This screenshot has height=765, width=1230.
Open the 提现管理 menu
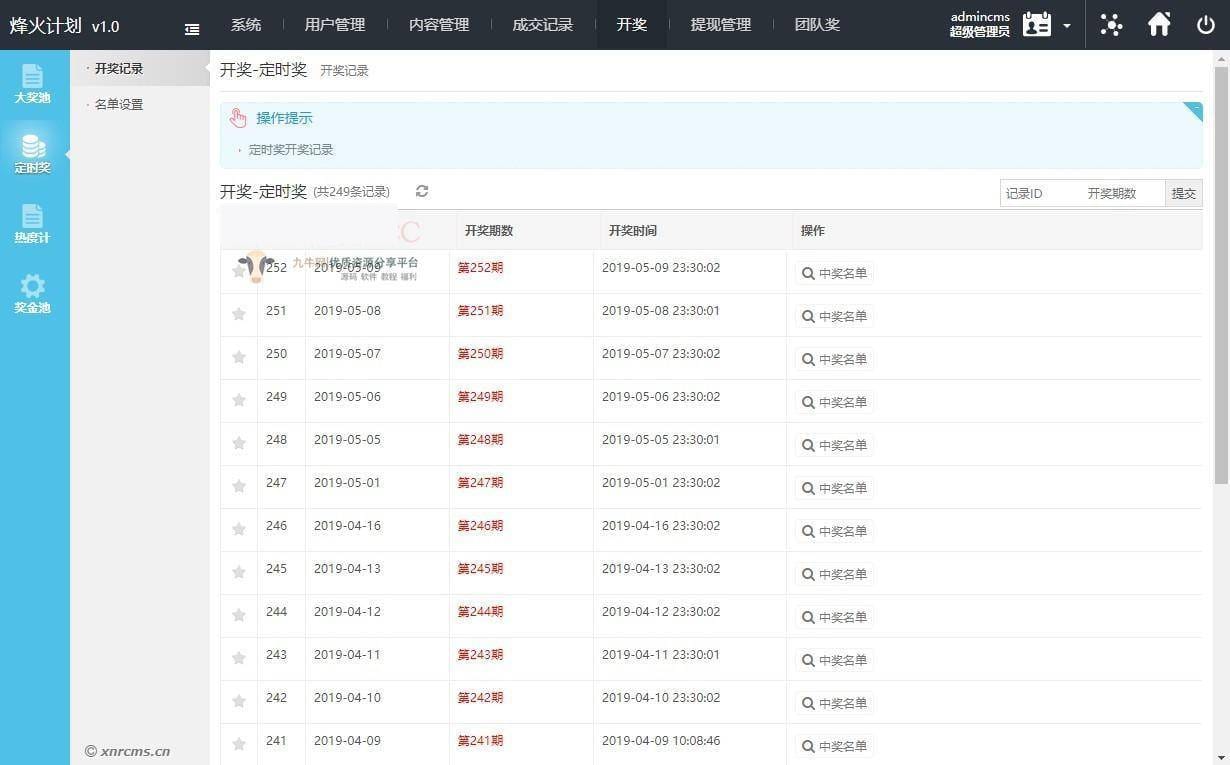tap(720, 24)
